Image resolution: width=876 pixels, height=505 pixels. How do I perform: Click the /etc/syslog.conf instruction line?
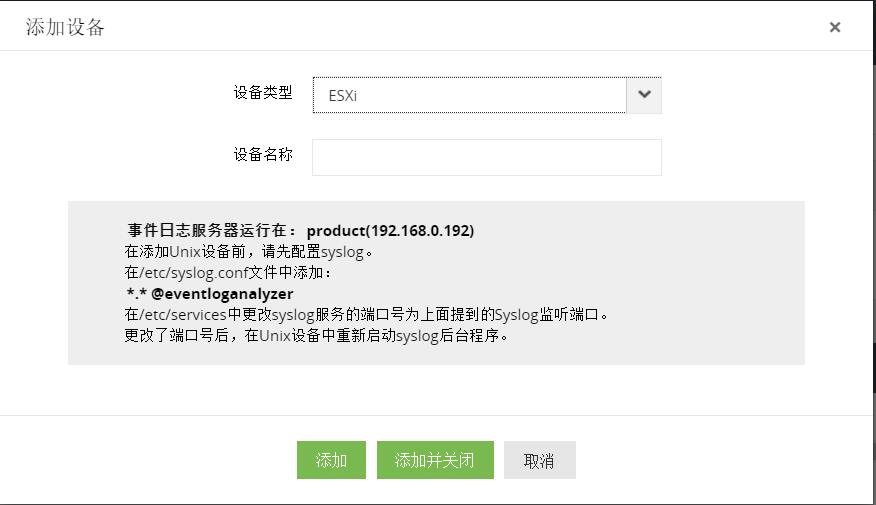tap(228, 273)
